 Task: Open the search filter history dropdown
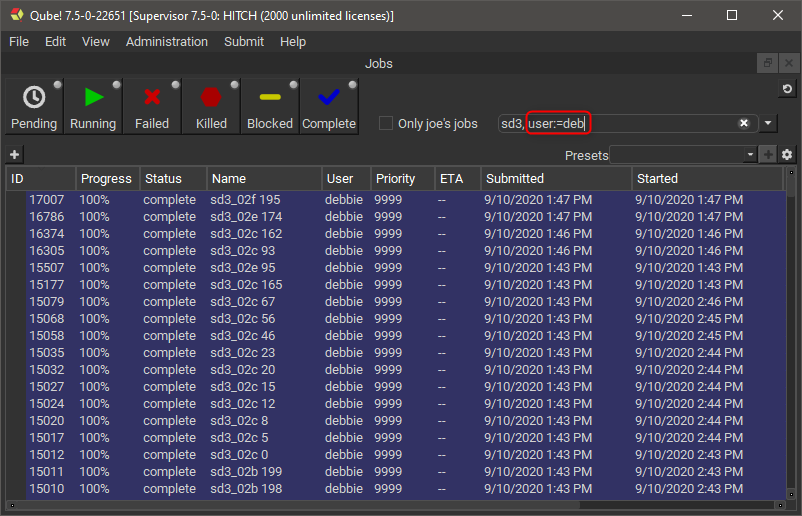tap(768, 123)
